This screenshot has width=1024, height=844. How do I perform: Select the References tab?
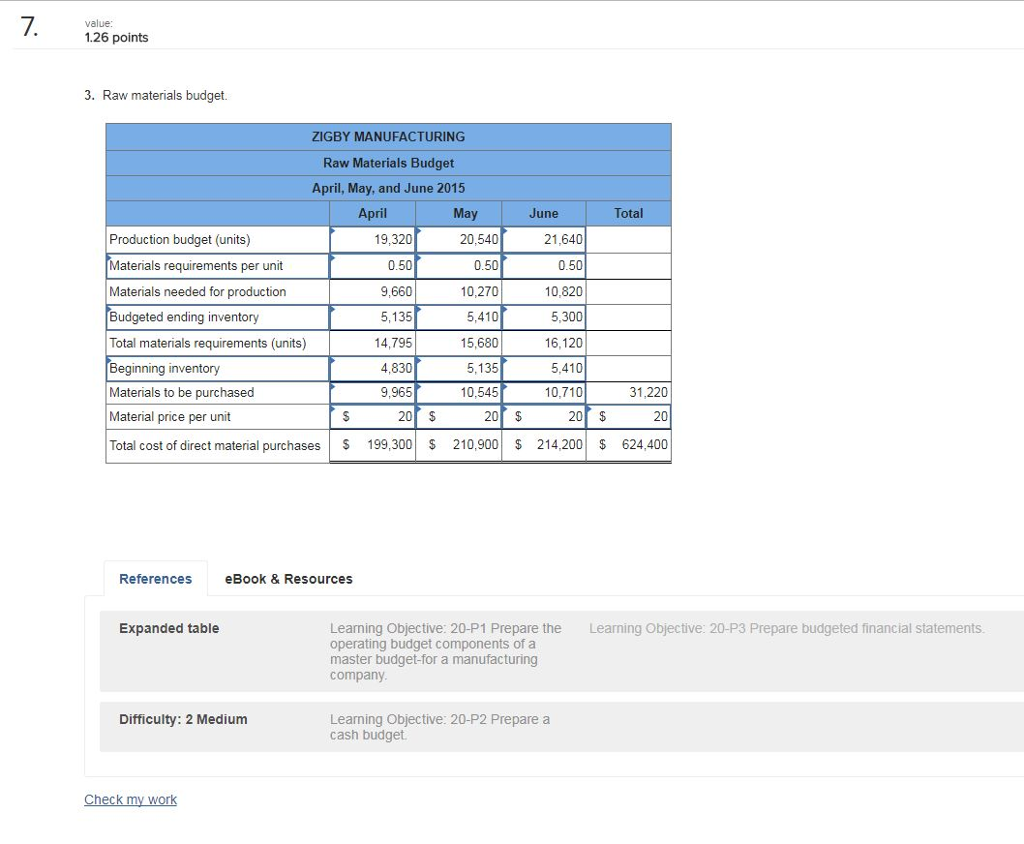155,579
